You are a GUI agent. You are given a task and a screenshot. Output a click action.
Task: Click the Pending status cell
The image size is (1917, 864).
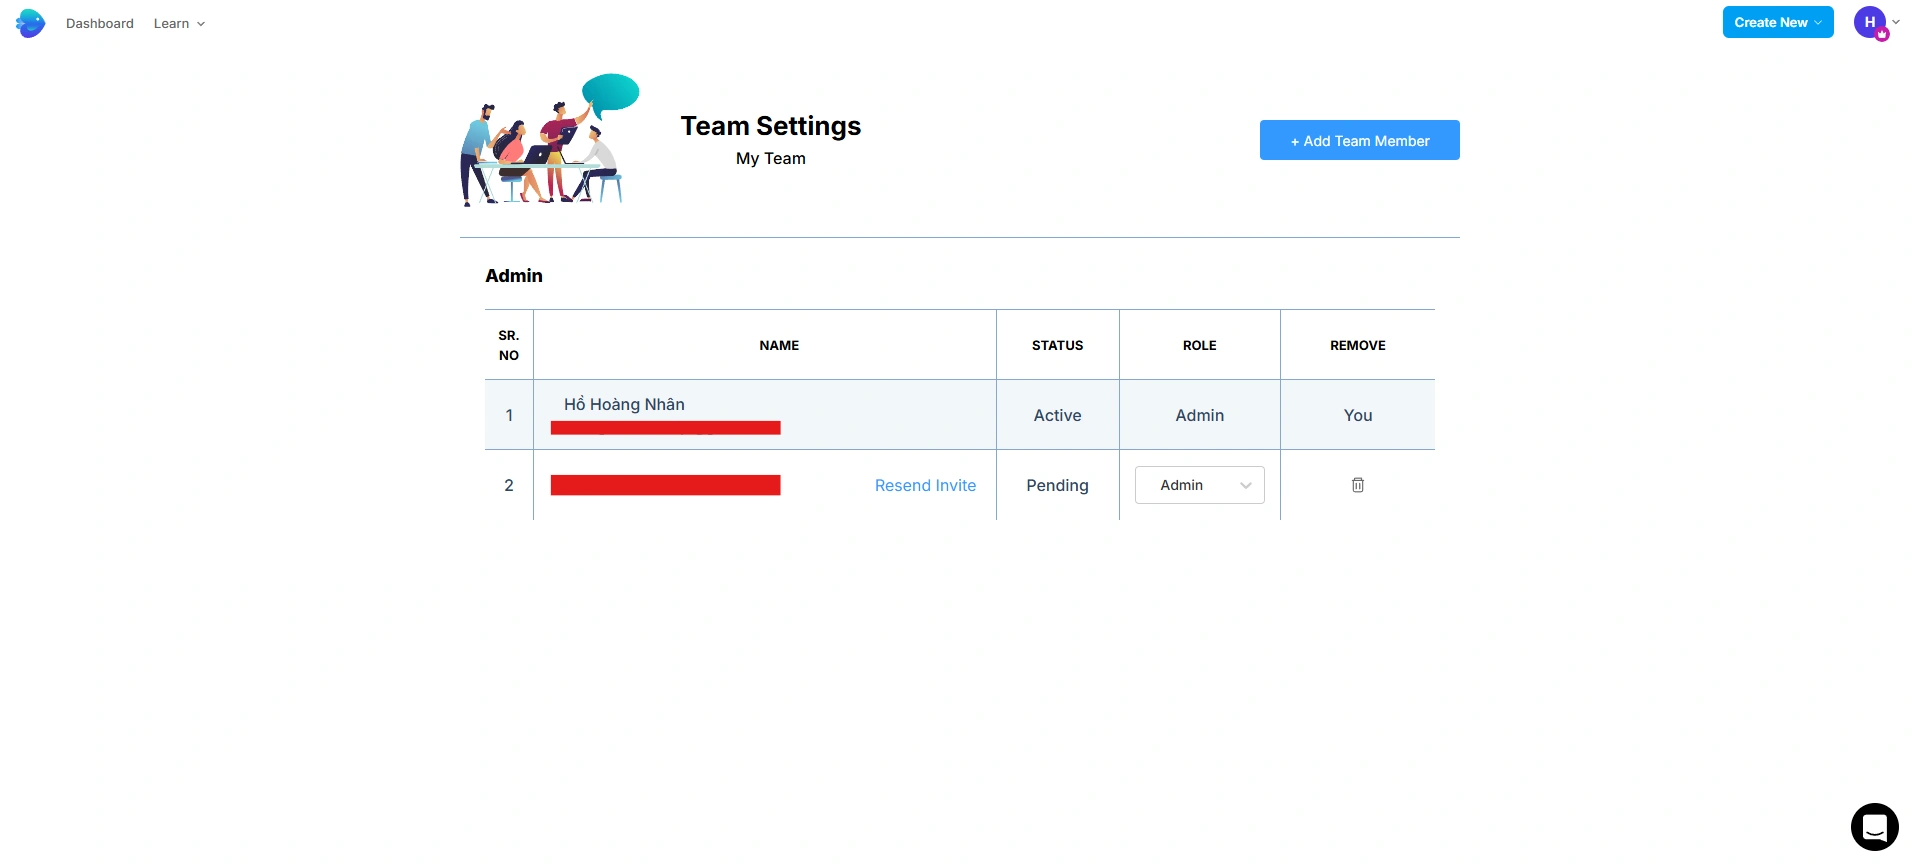coord(1057,485)
